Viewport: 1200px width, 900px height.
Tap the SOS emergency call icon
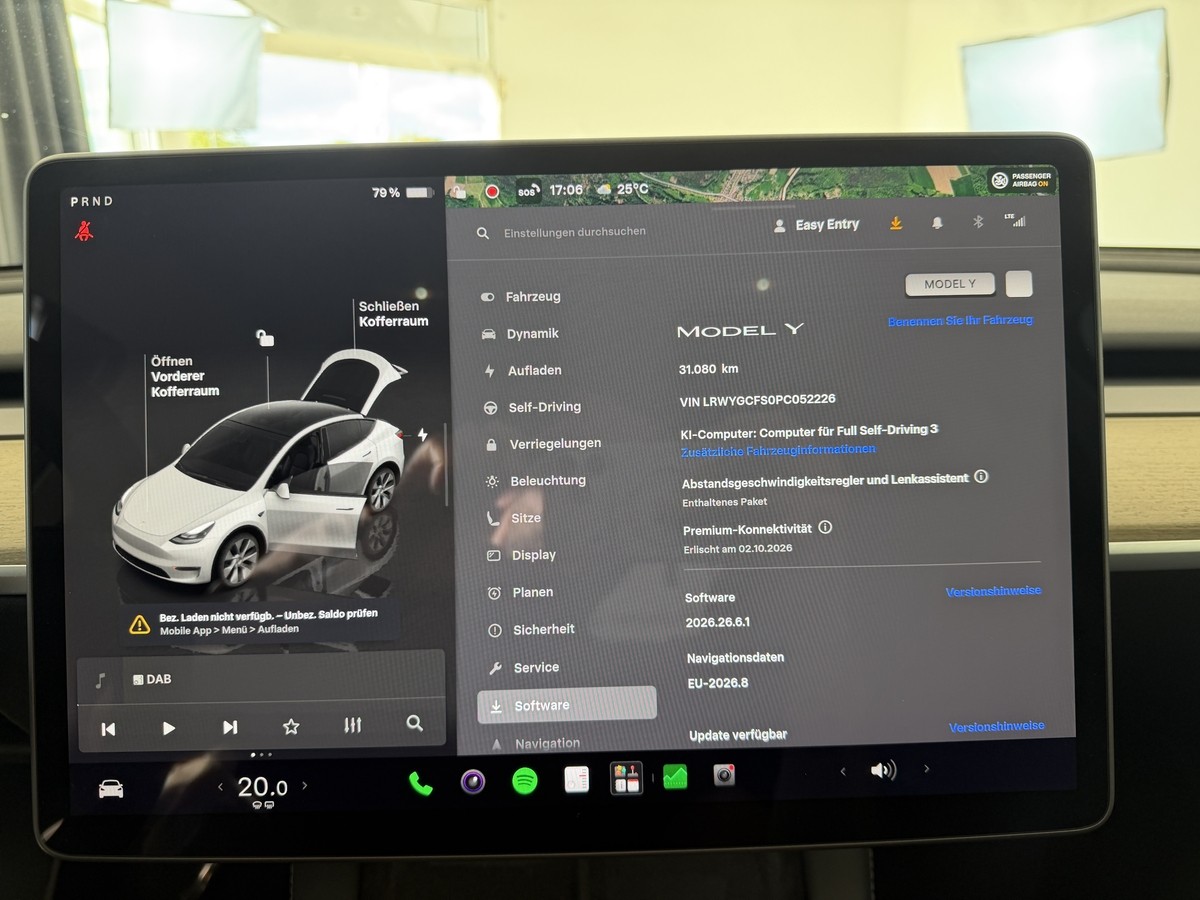point(528,190)
